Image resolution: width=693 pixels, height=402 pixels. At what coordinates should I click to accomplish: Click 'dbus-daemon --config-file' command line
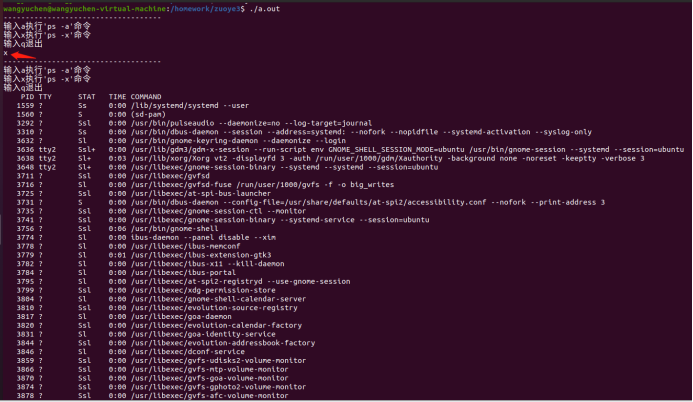[368, 202]
